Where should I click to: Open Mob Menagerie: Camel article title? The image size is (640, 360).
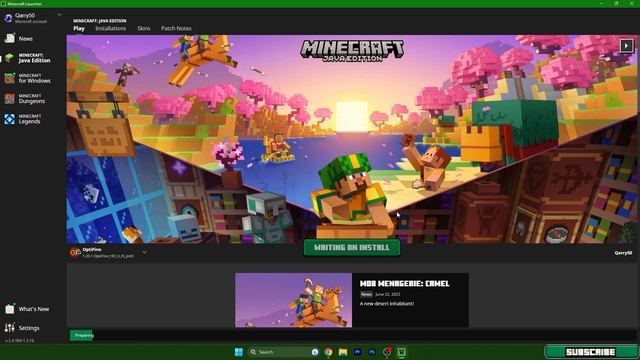[x=404, y=283]
